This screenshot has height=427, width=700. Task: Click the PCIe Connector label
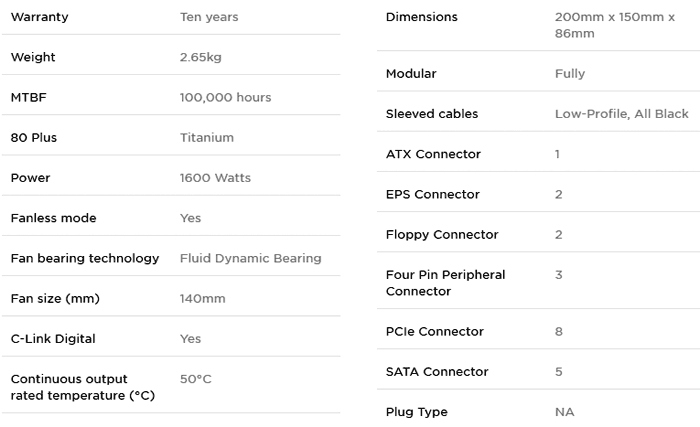point(434,331)
